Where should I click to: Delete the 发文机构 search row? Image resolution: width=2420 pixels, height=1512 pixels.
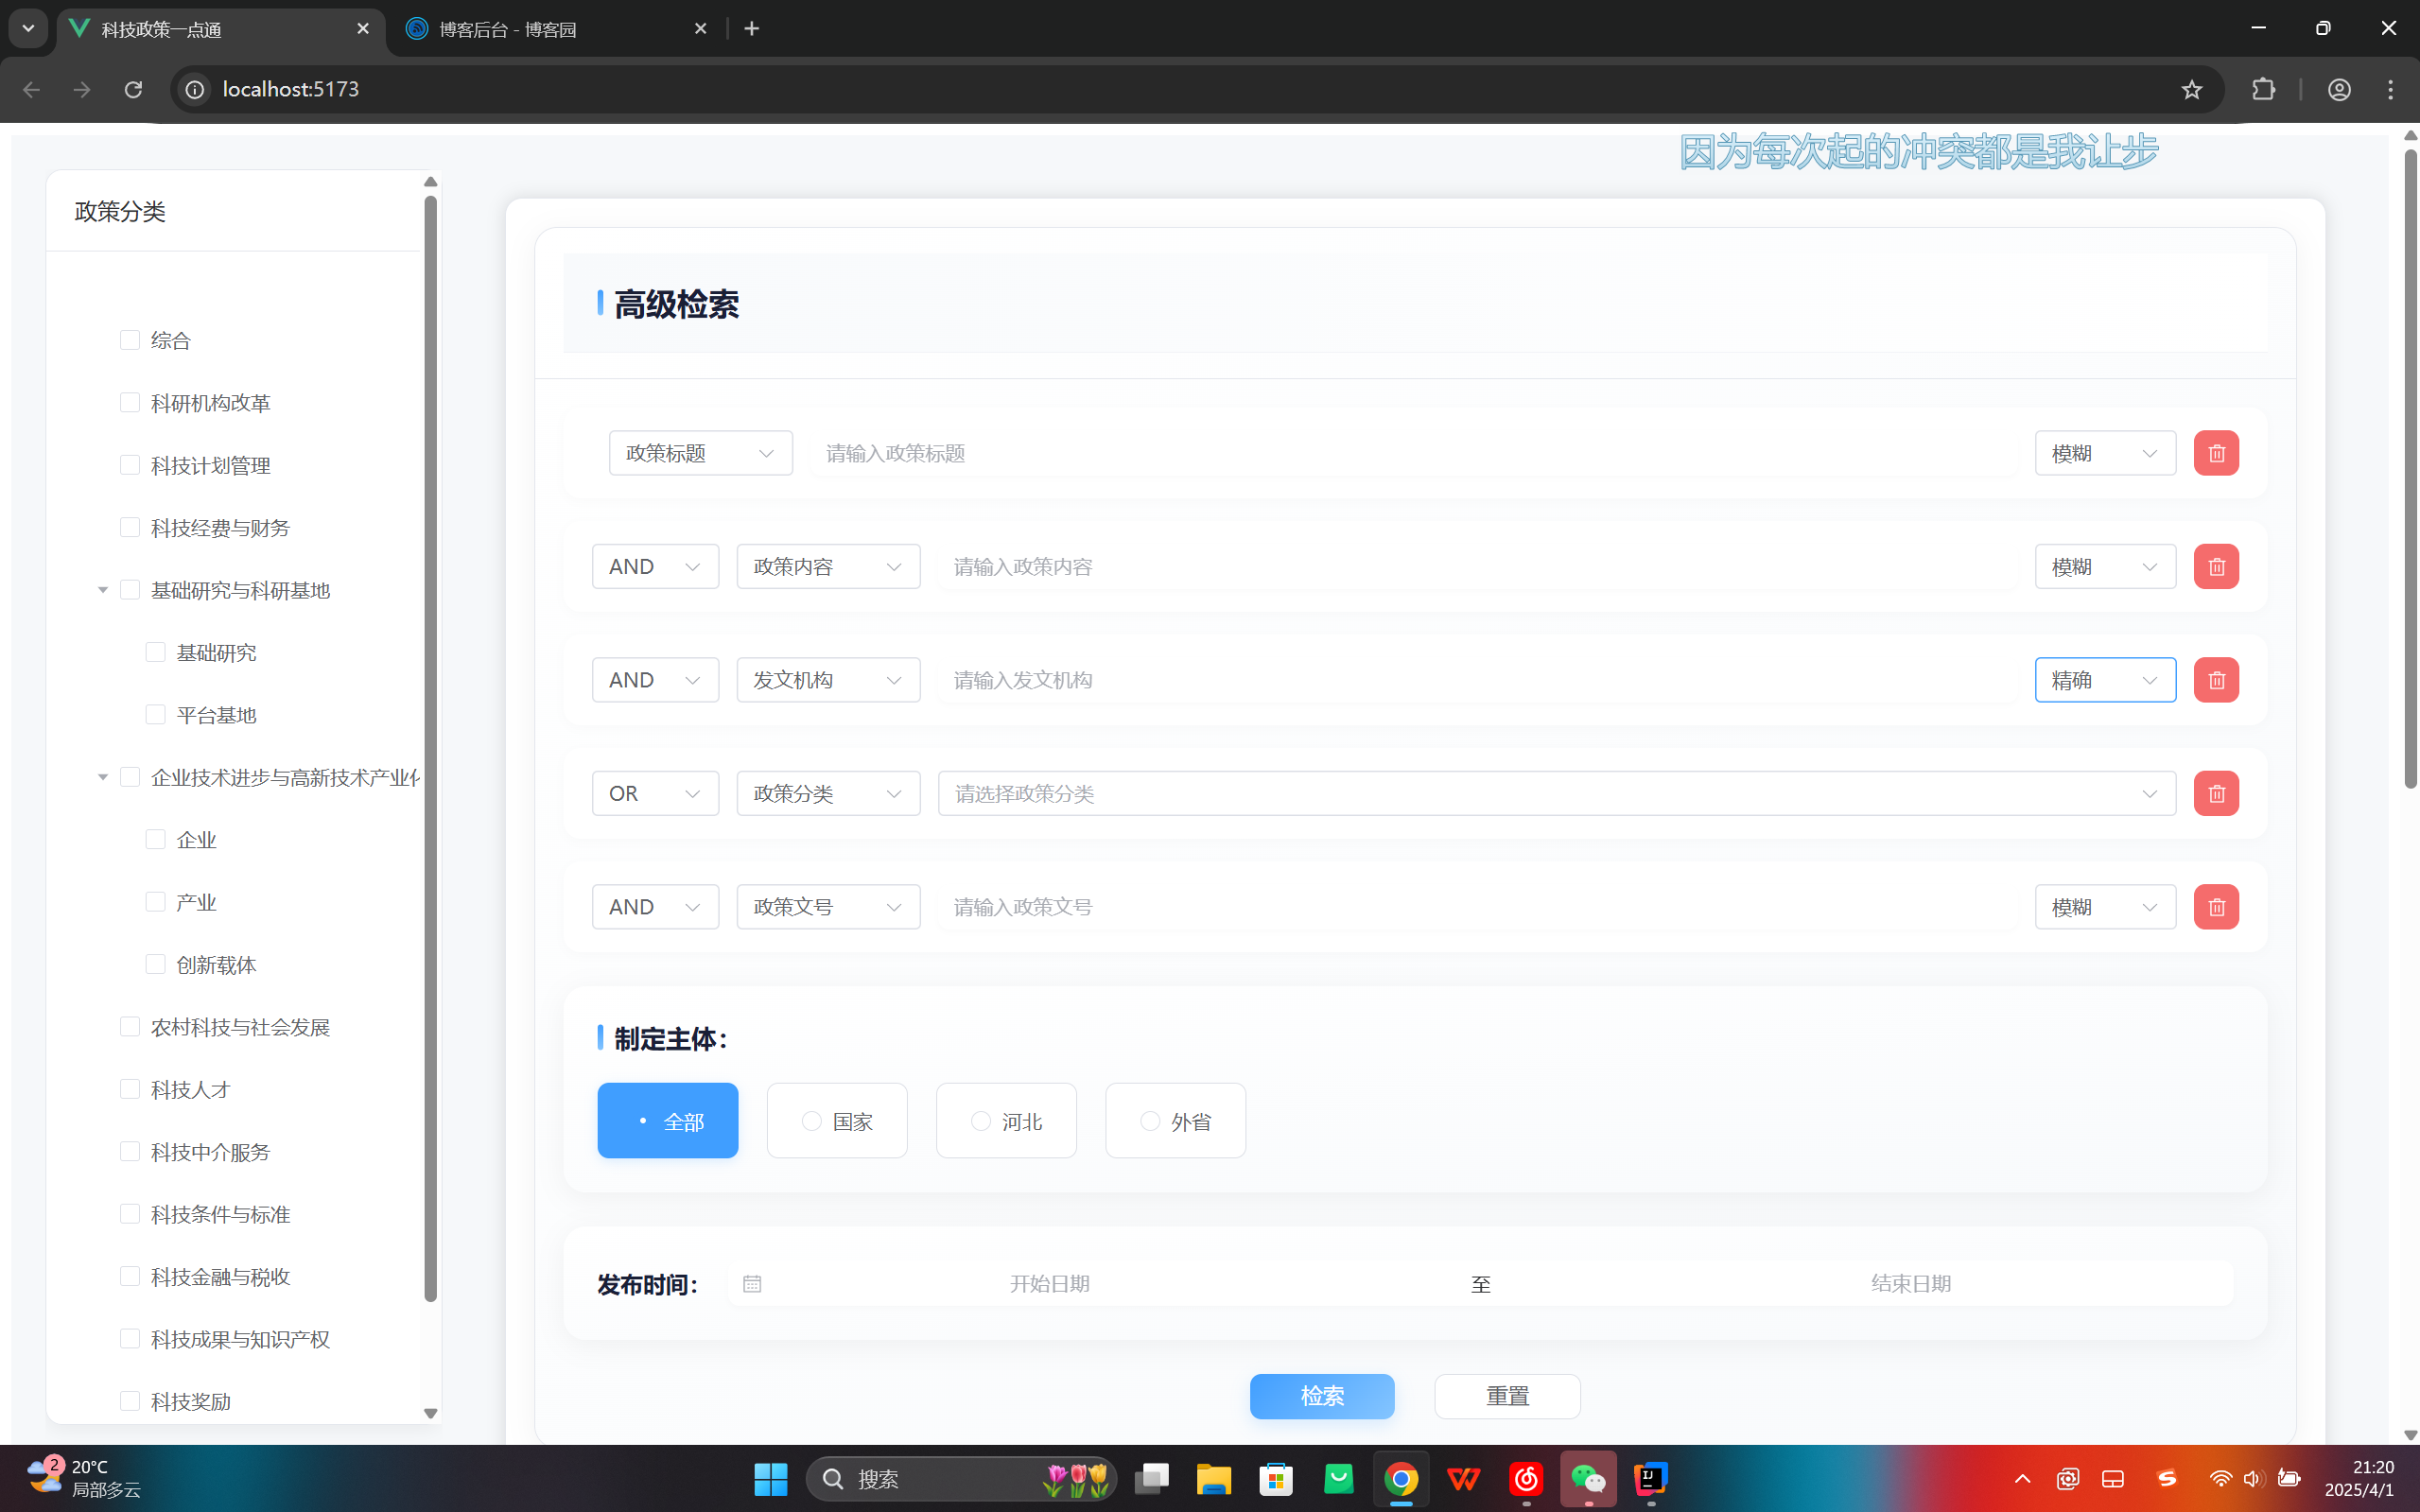pos(2216,680)
